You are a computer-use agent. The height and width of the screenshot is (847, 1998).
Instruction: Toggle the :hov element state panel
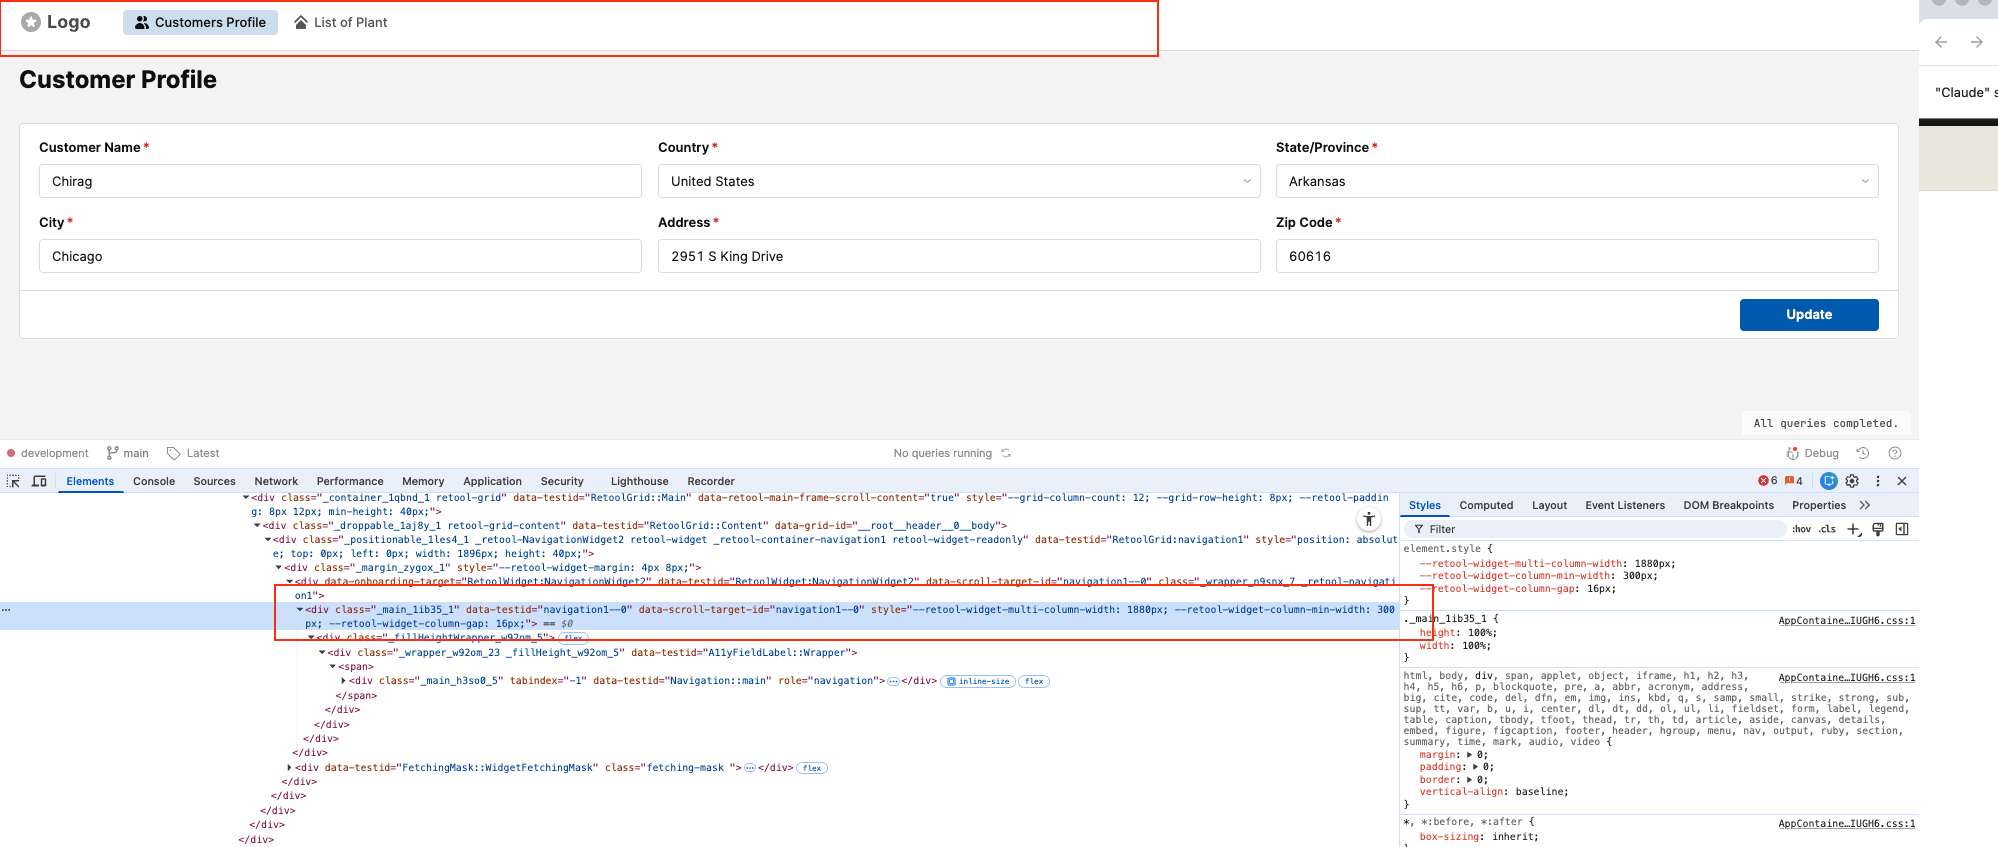click(x=1801, y=529)
